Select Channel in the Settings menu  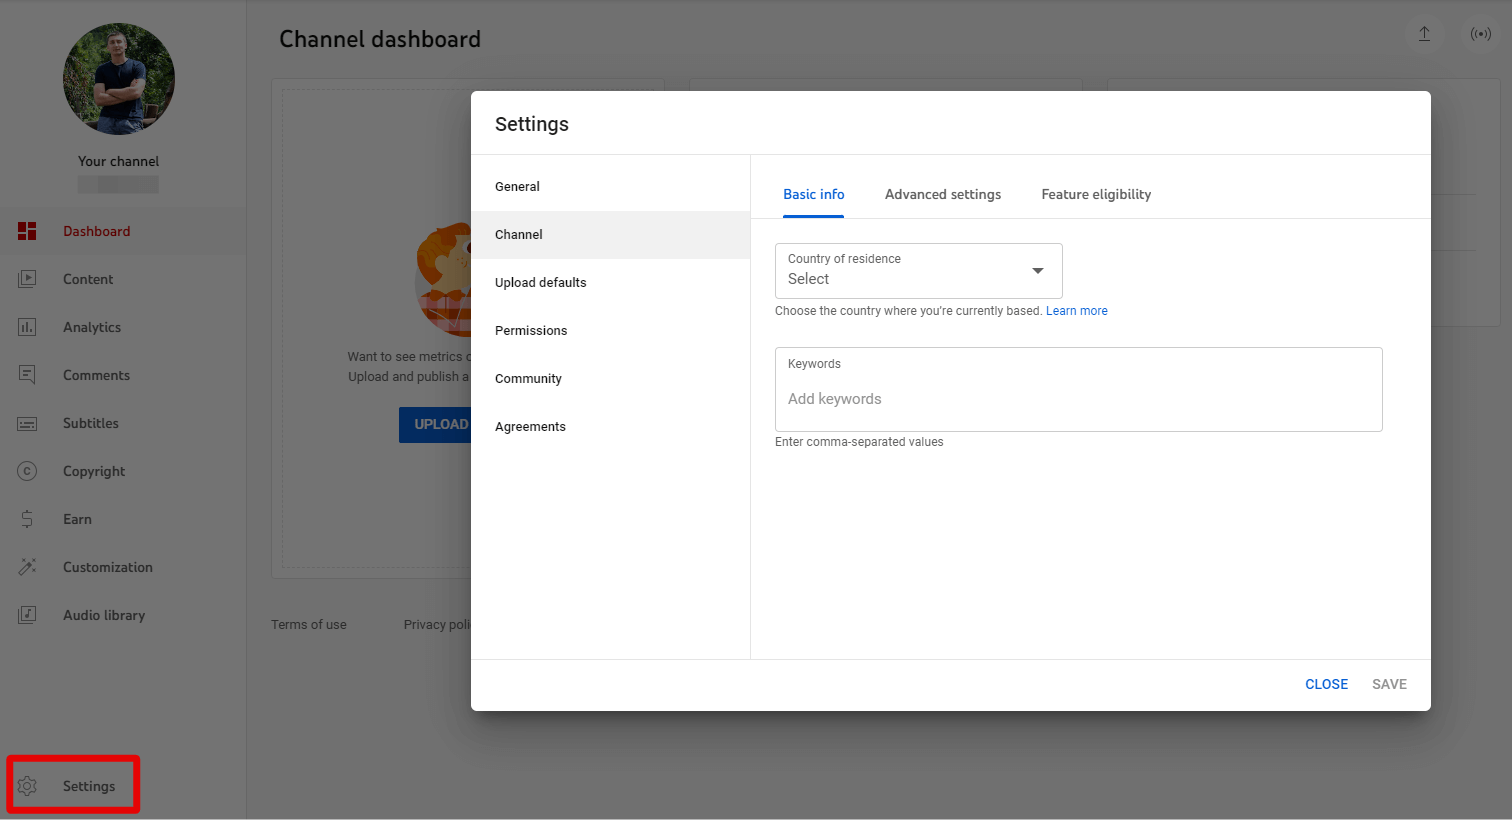[610, 235]
